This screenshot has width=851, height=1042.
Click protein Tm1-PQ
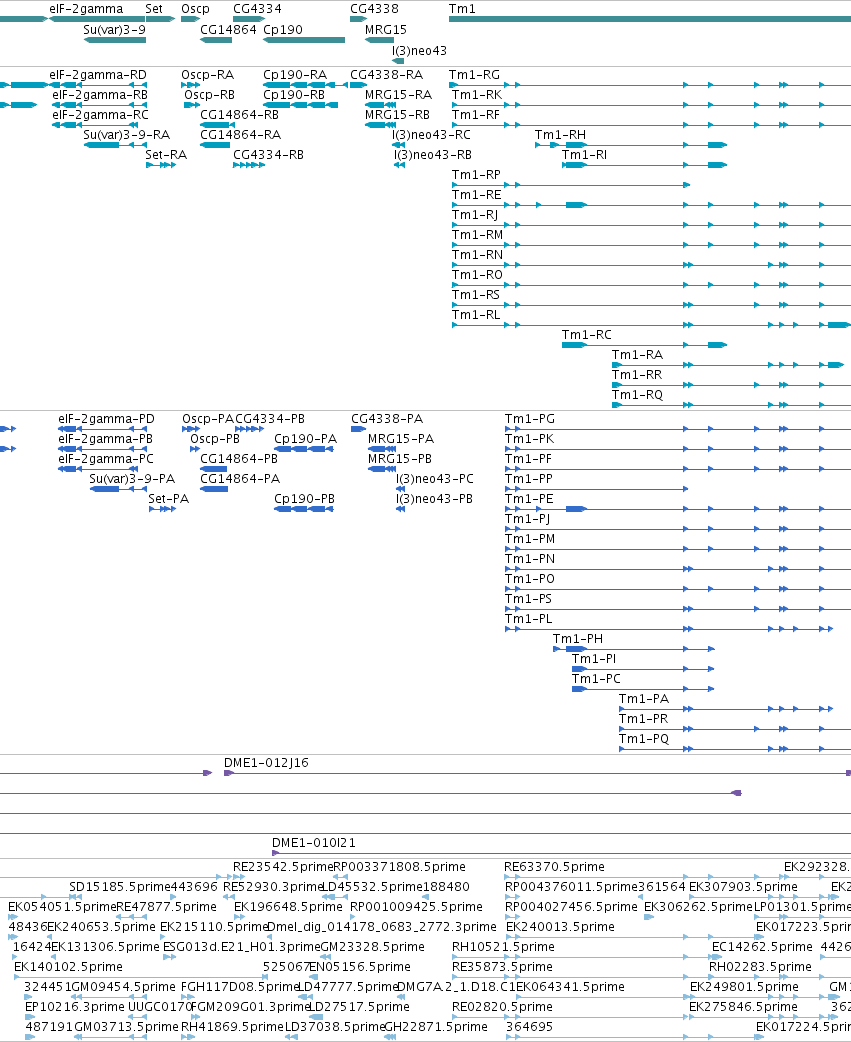click(x=644, y=738)
